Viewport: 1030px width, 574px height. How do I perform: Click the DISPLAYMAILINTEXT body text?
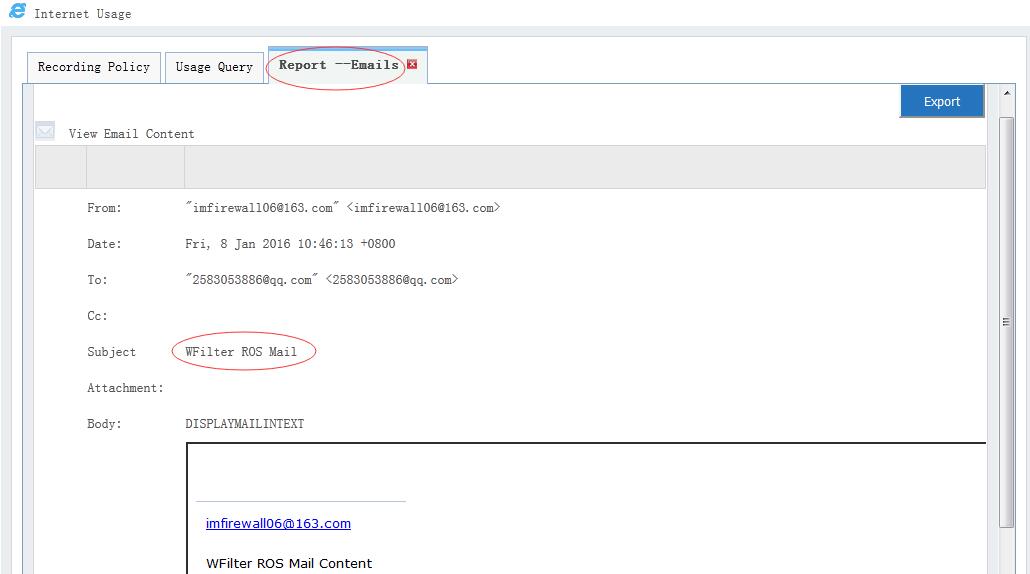click(x=244, y=424)
